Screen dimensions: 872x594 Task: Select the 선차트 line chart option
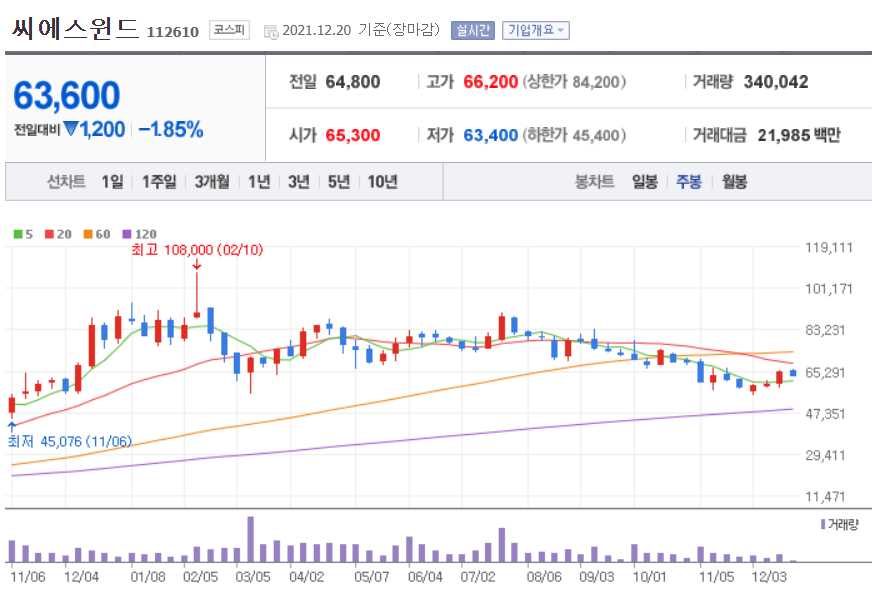tap(66, 182)
